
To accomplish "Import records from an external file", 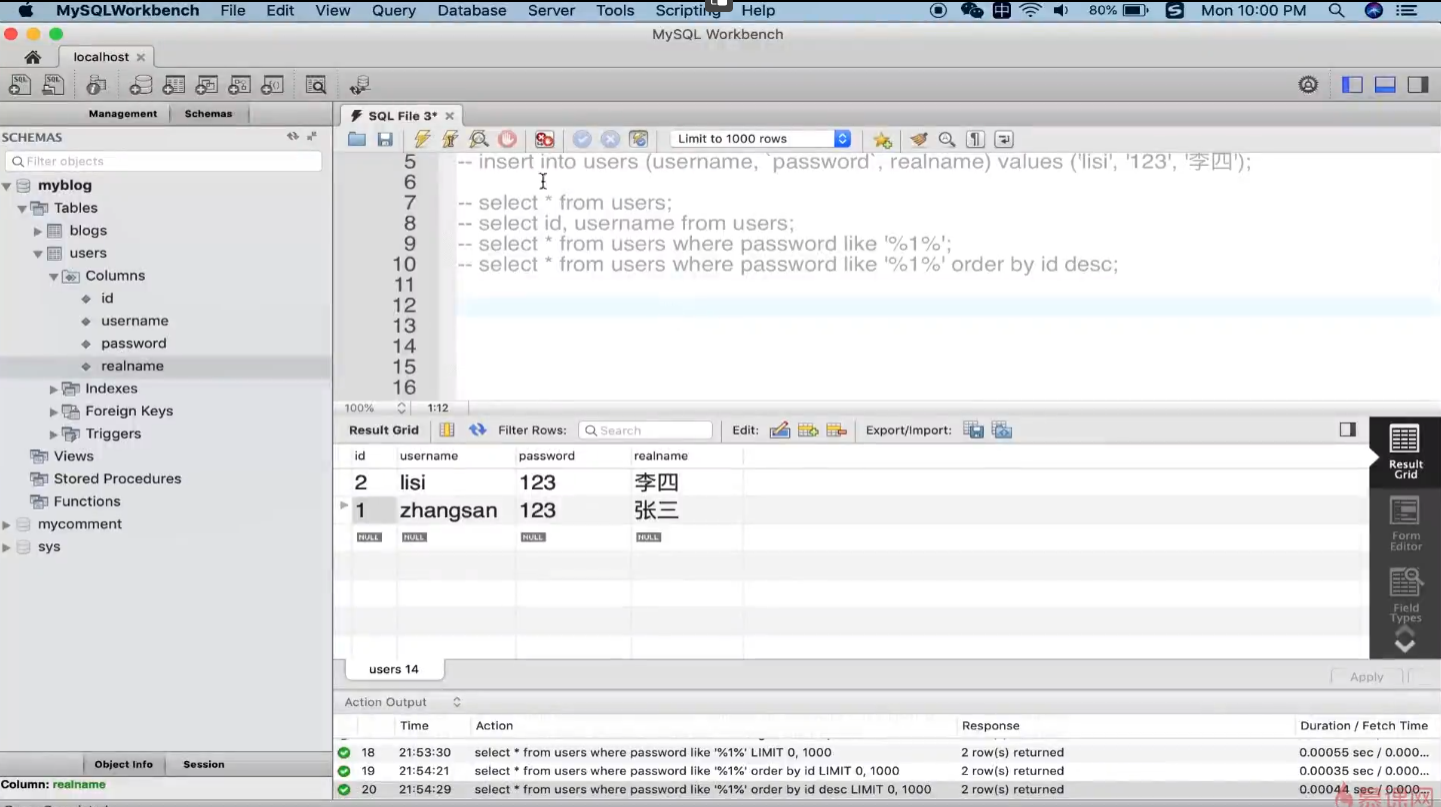I will (x=1002, y=430).
